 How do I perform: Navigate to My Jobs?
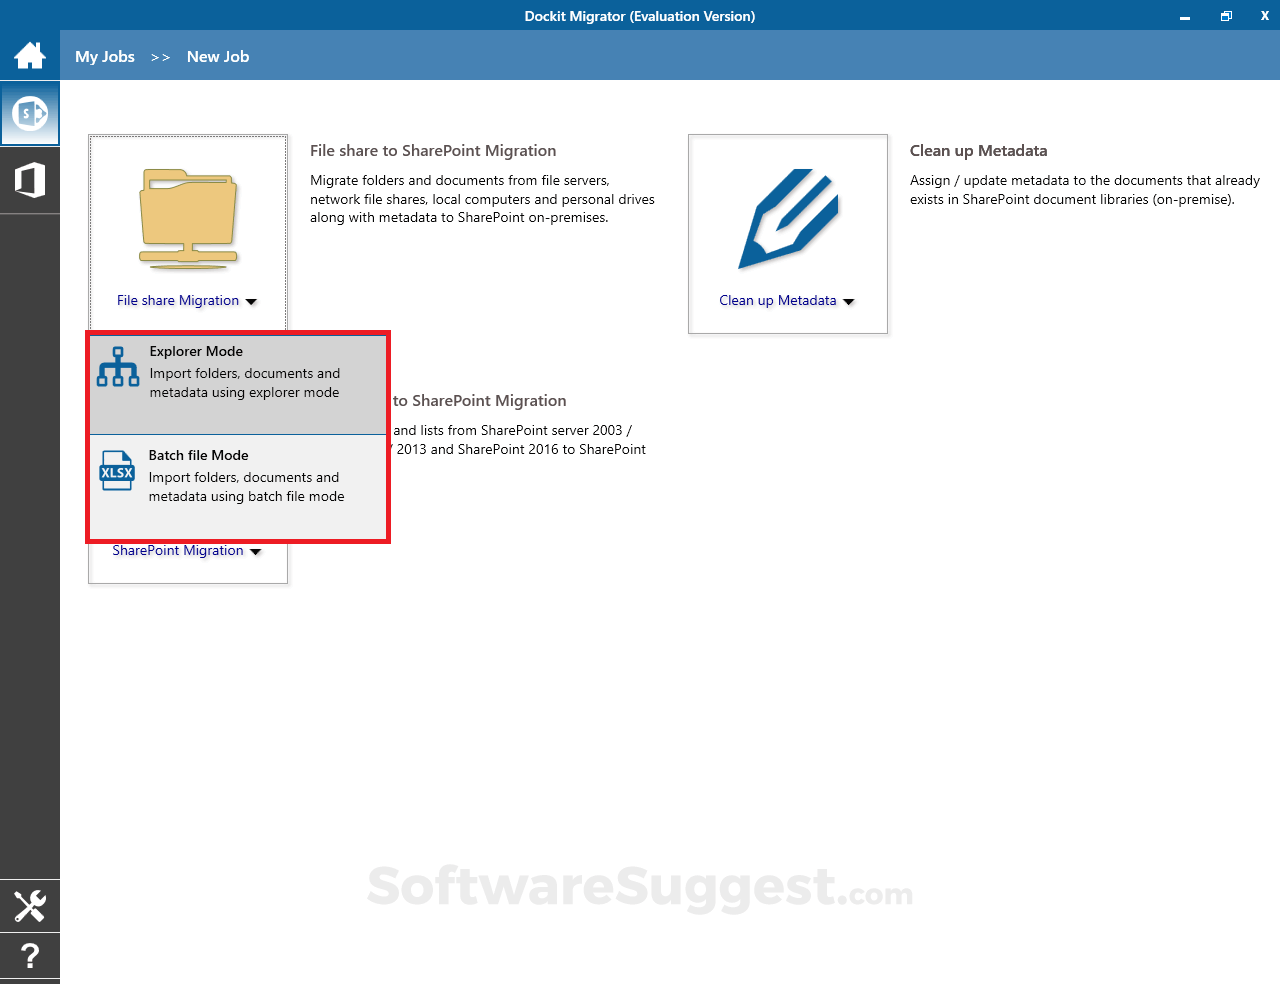[x=104, y=56]
